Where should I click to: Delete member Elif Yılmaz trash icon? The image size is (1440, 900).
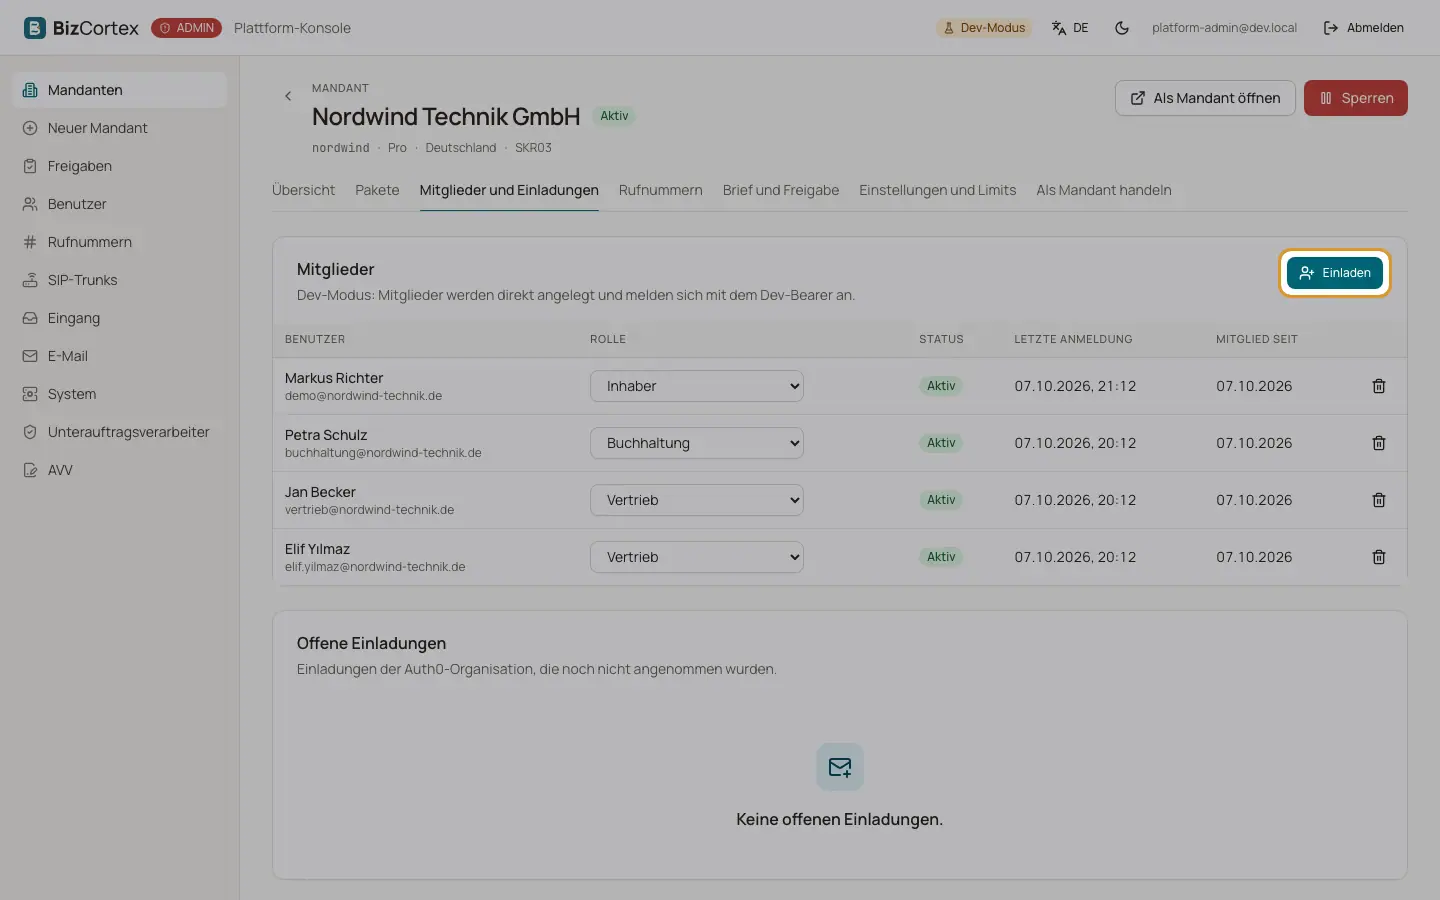1379,557
